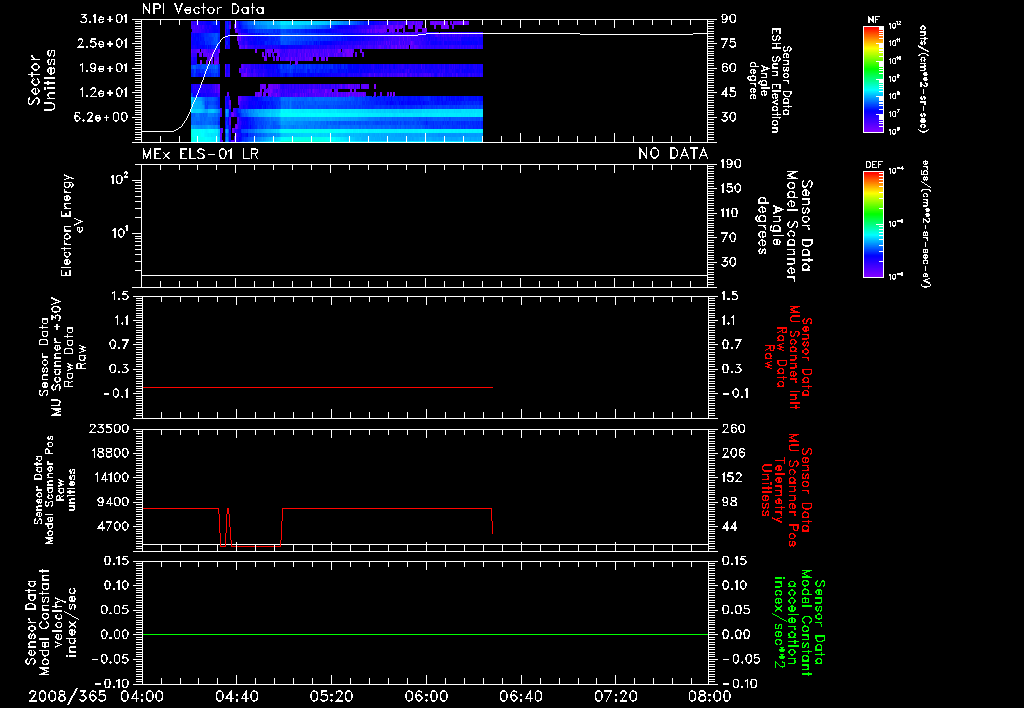
Task: Click the 4700 scanner position tick
Action: click(112, 526)
